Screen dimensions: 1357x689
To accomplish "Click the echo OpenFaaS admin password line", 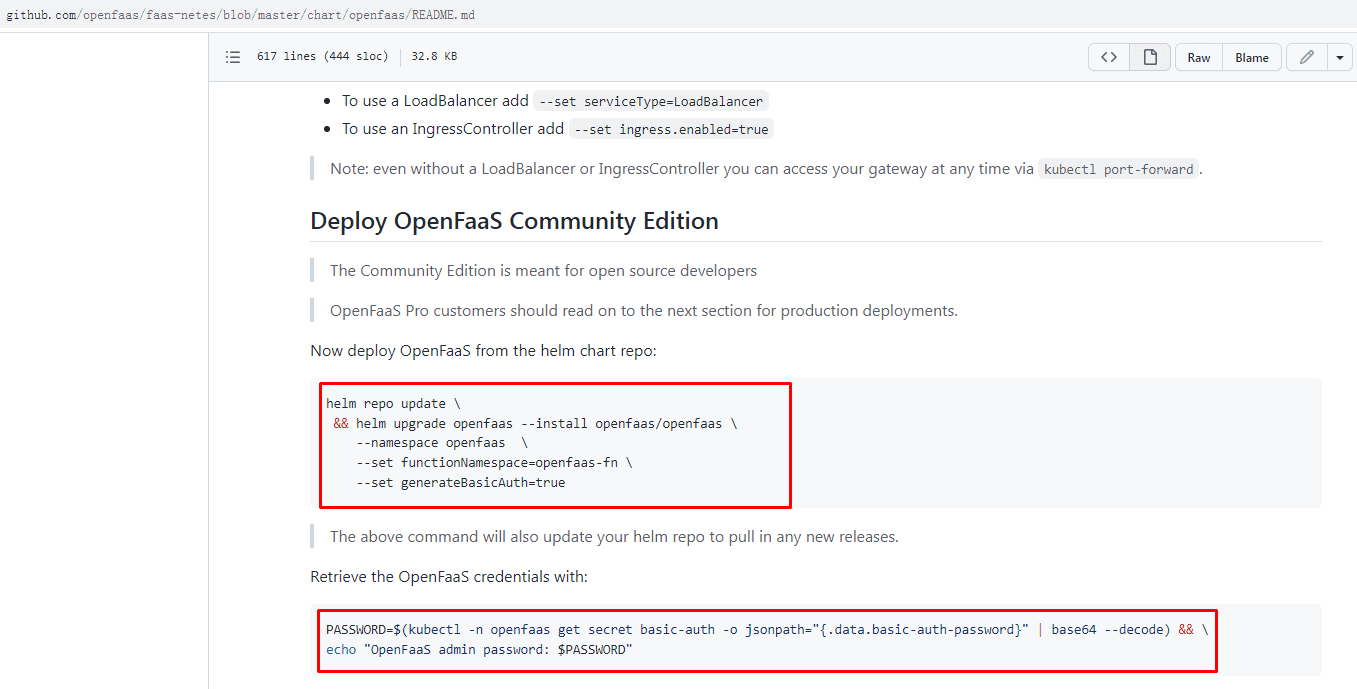I will point(479,650).
